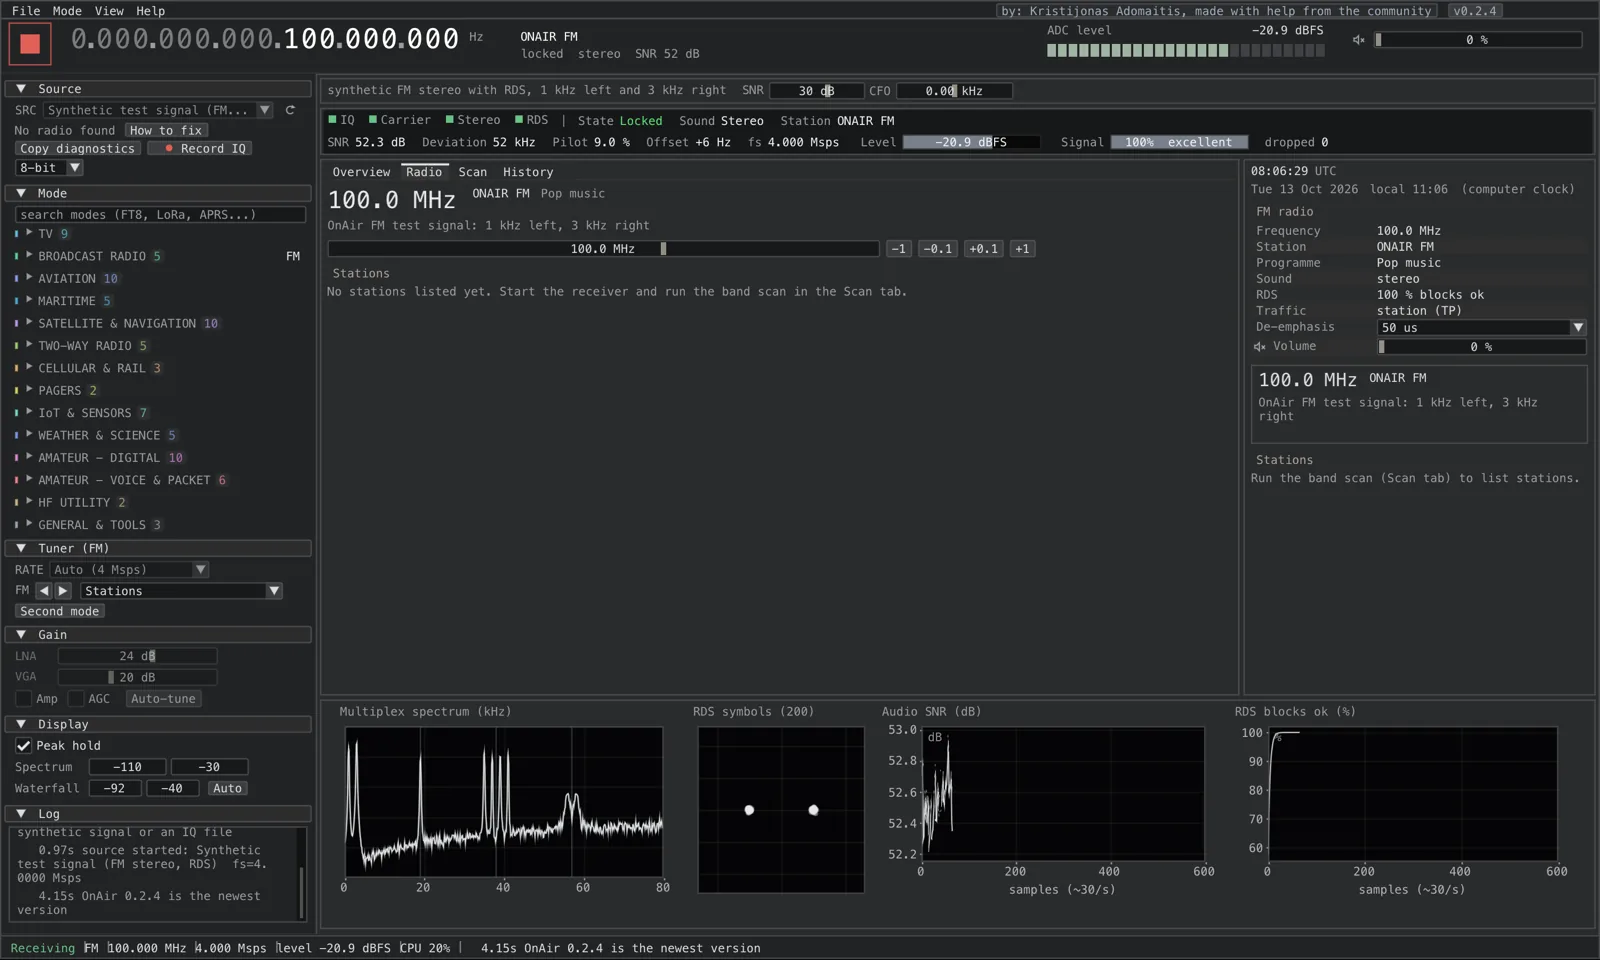Expand the AMATEUR – VOICE & PACKET category
This screenshot has width=1600, height=960.
[x=29, y=480]
